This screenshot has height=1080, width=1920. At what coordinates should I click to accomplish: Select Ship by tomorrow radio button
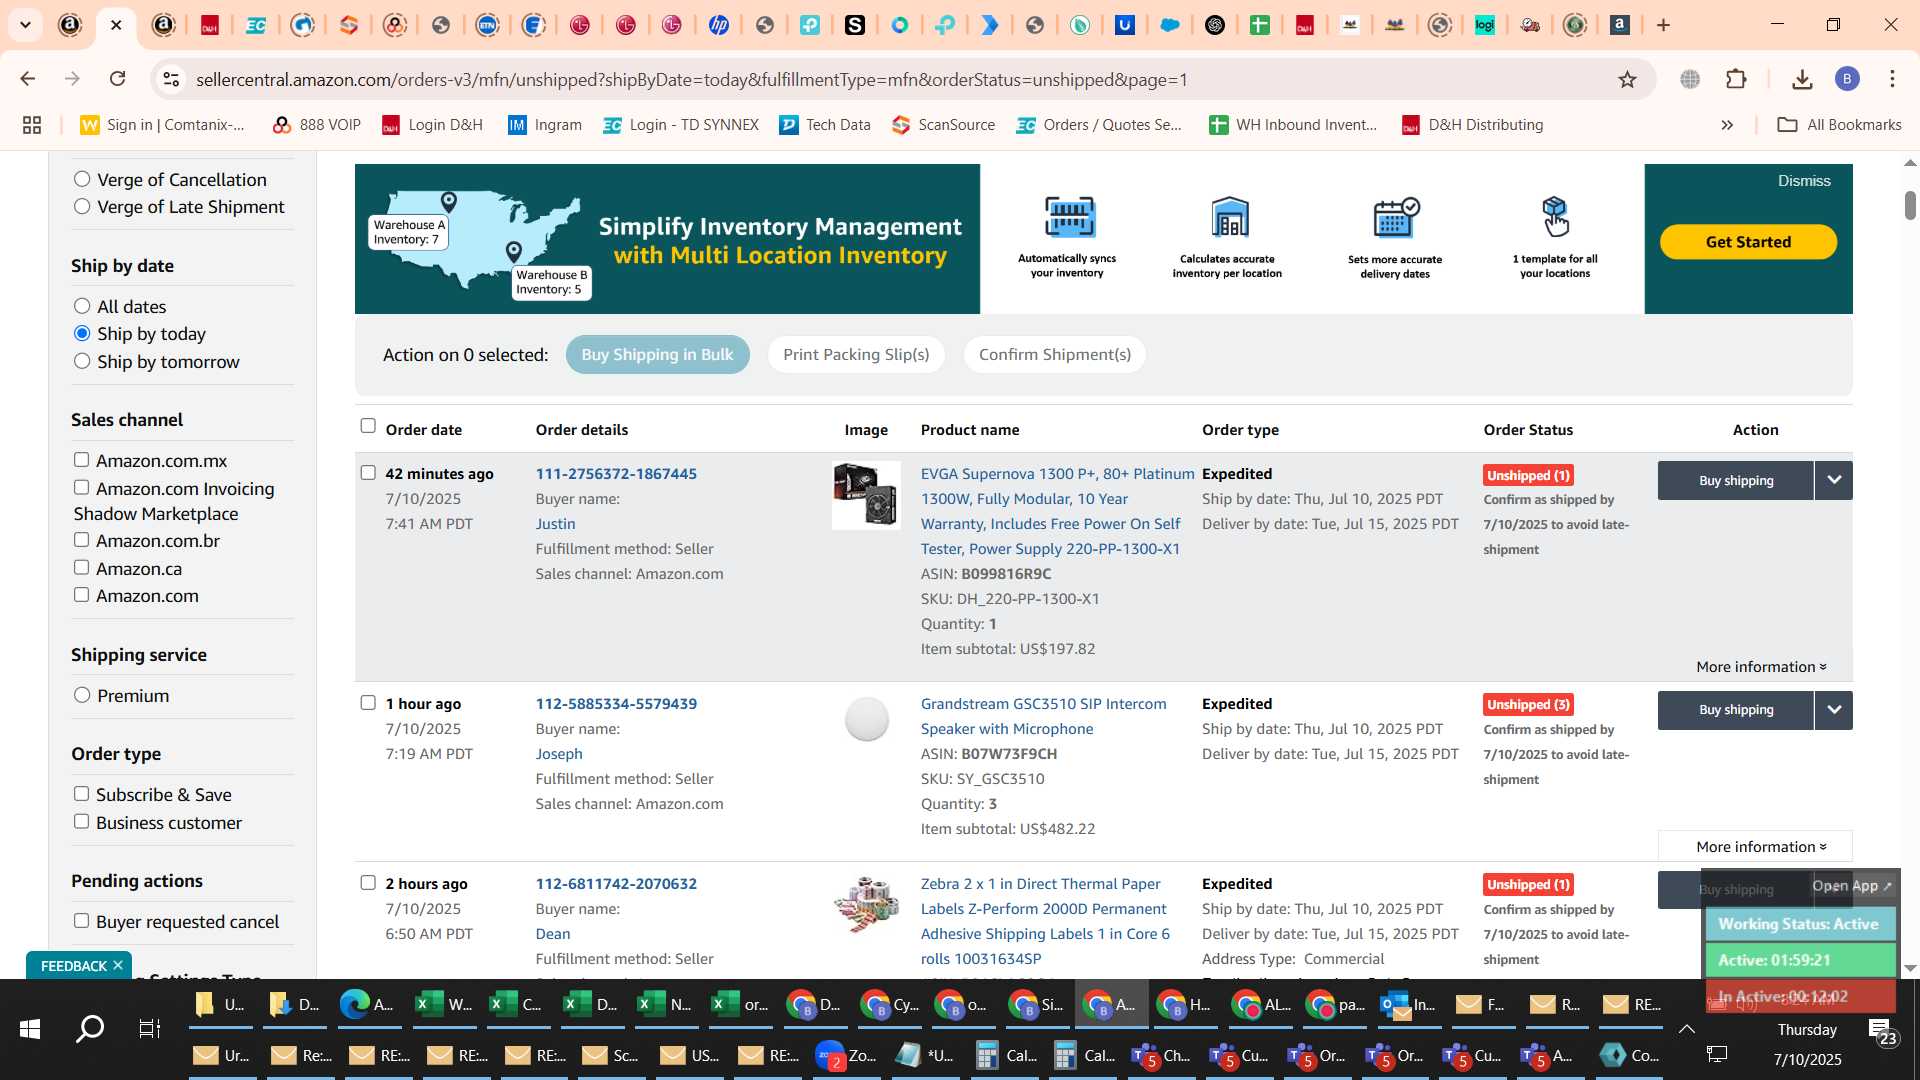point(82,361)
